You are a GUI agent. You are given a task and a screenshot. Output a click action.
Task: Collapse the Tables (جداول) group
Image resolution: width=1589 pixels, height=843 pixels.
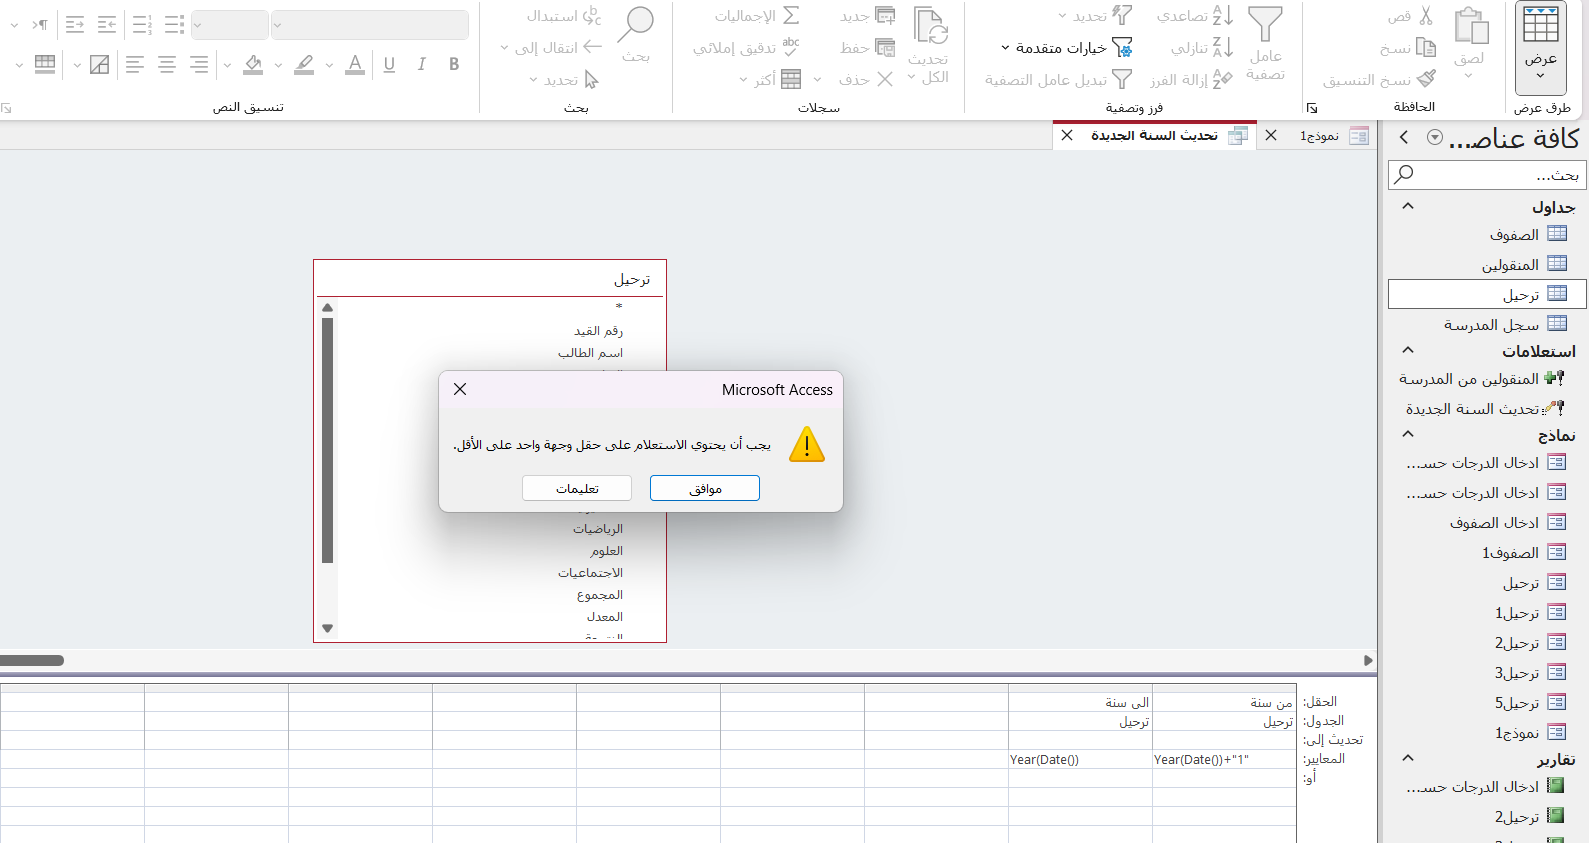tap(1408, 207)
